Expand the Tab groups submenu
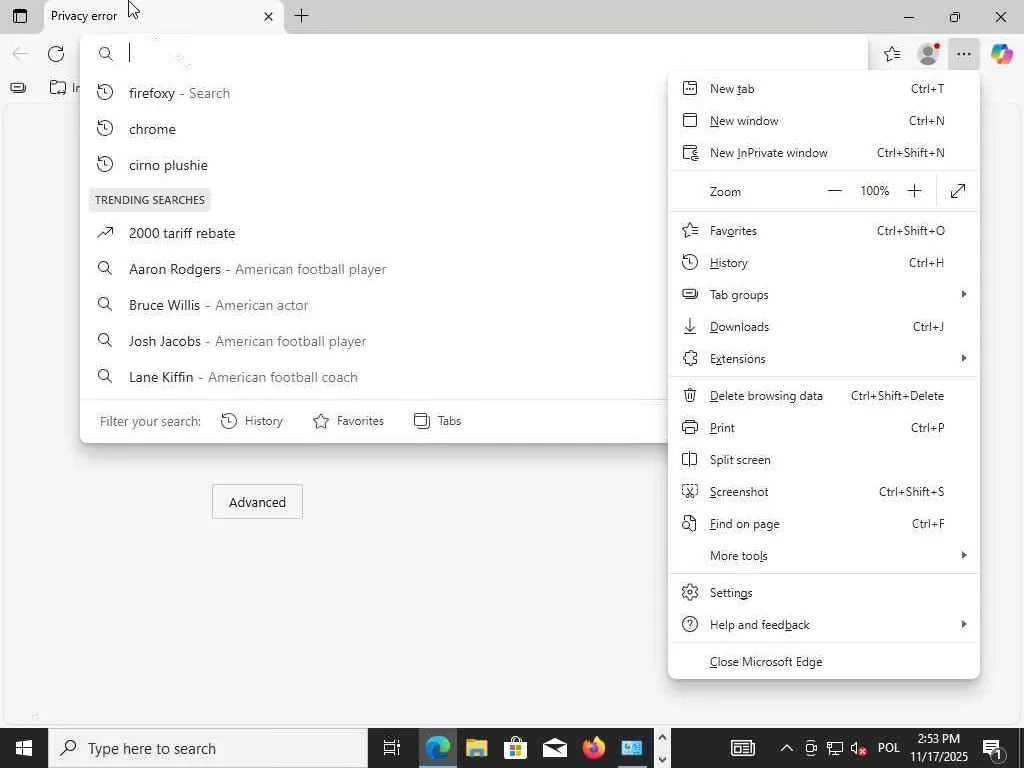Viewport: 1024px width, 768px height. [824, 295]
